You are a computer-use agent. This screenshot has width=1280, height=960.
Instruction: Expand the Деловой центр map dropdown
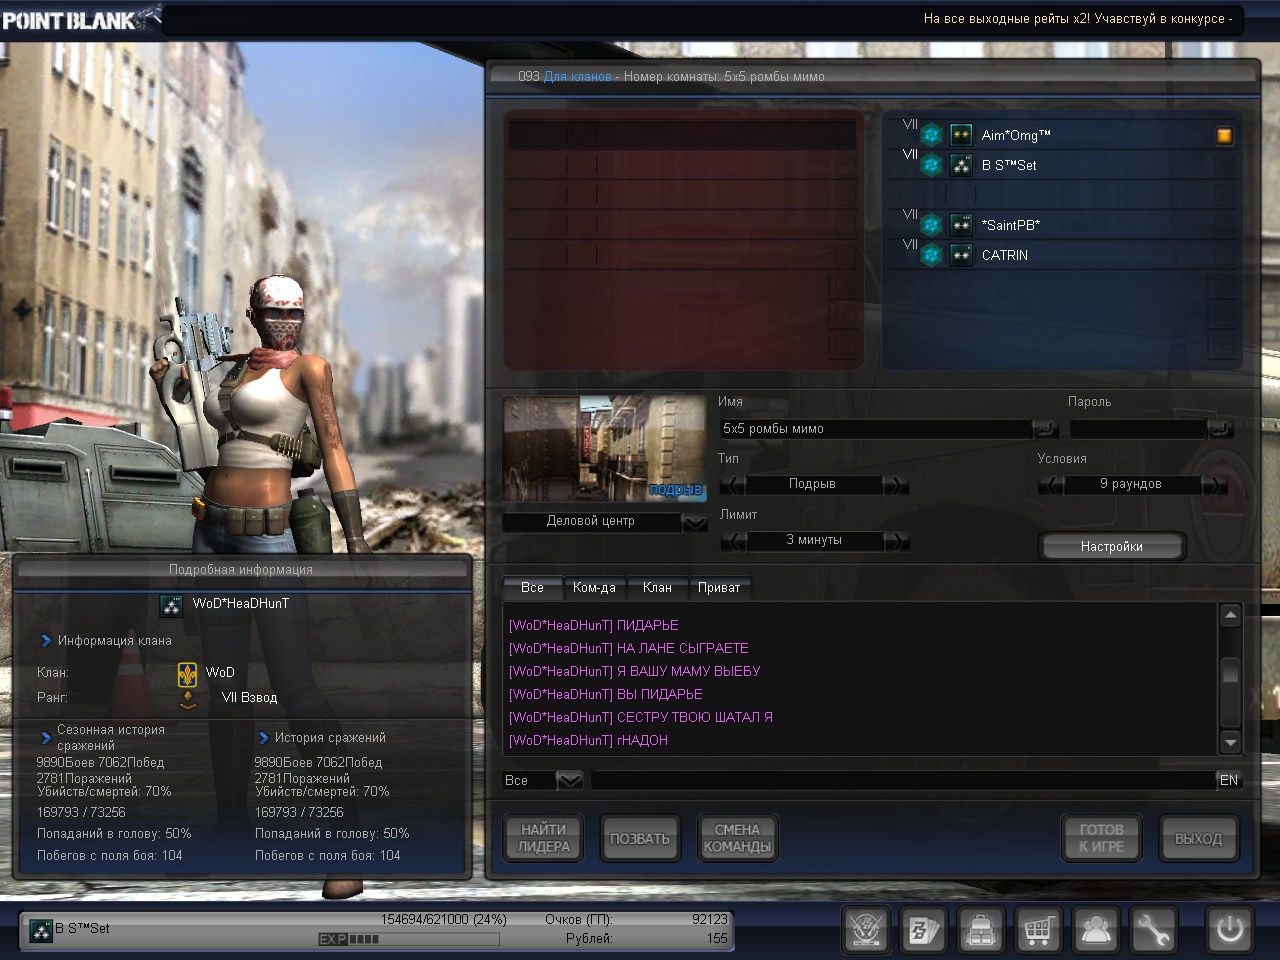[694, 522]
